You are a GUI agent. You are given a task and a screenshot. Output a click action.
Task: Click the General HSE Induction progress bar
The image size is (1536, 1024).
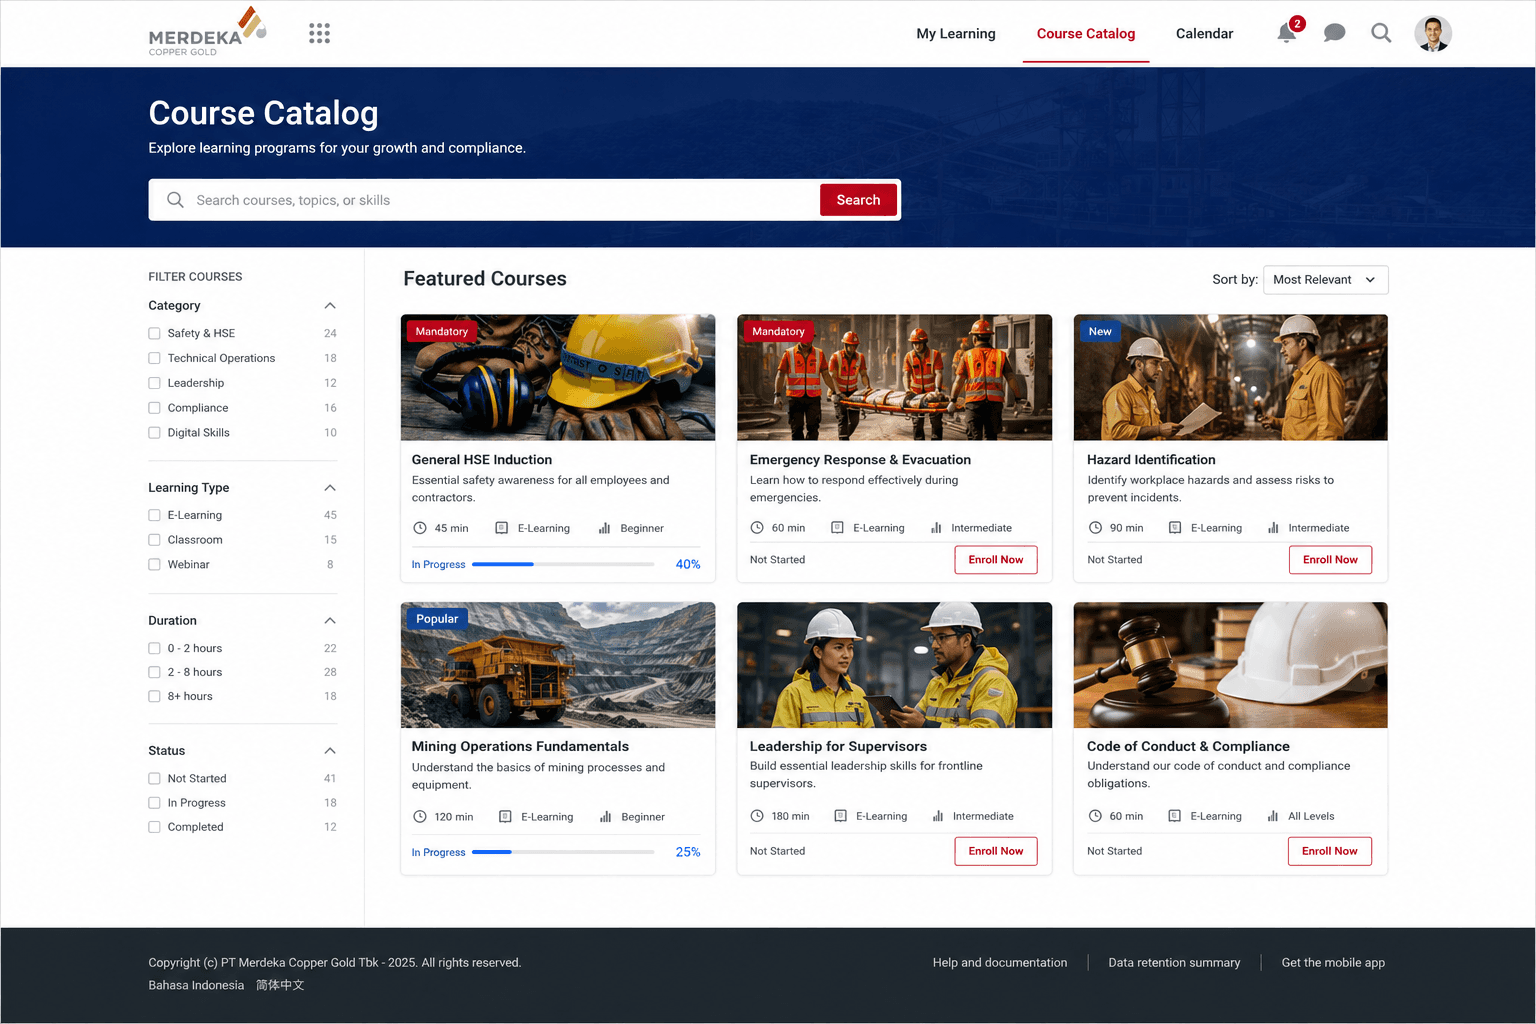563,564
